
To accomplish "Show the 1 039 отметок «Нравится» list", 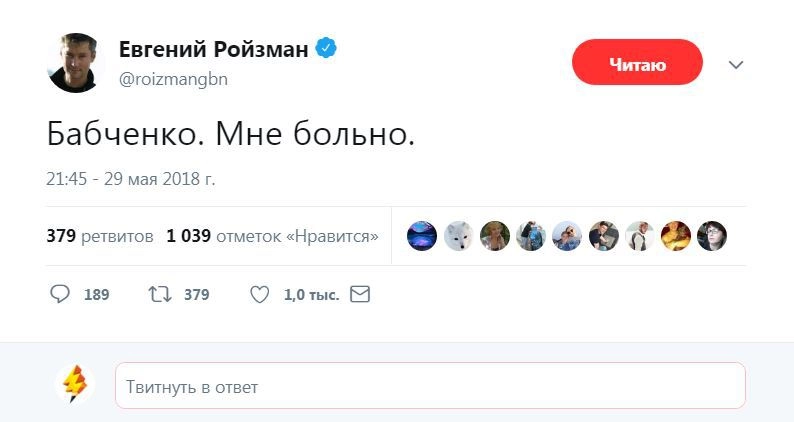I will [x=272, y=237].
